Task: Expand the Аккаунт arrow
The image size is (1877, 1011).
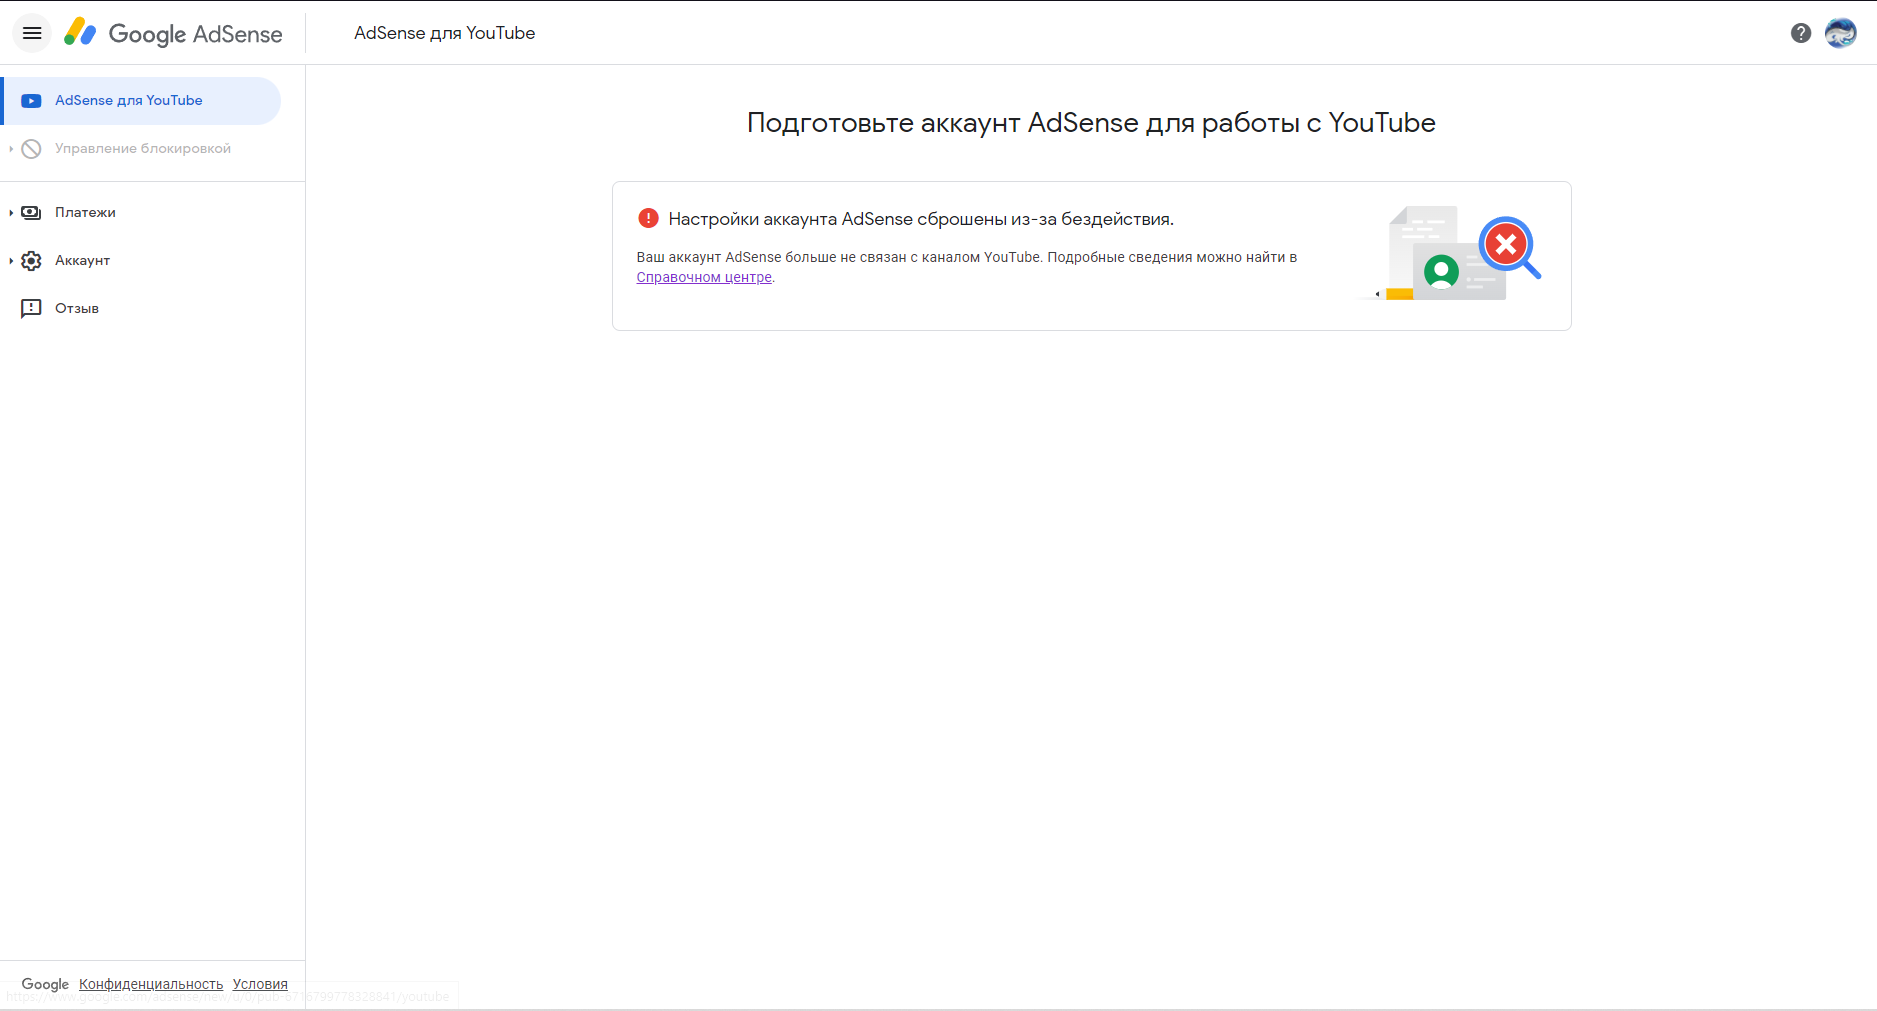Action: [11, 261]
